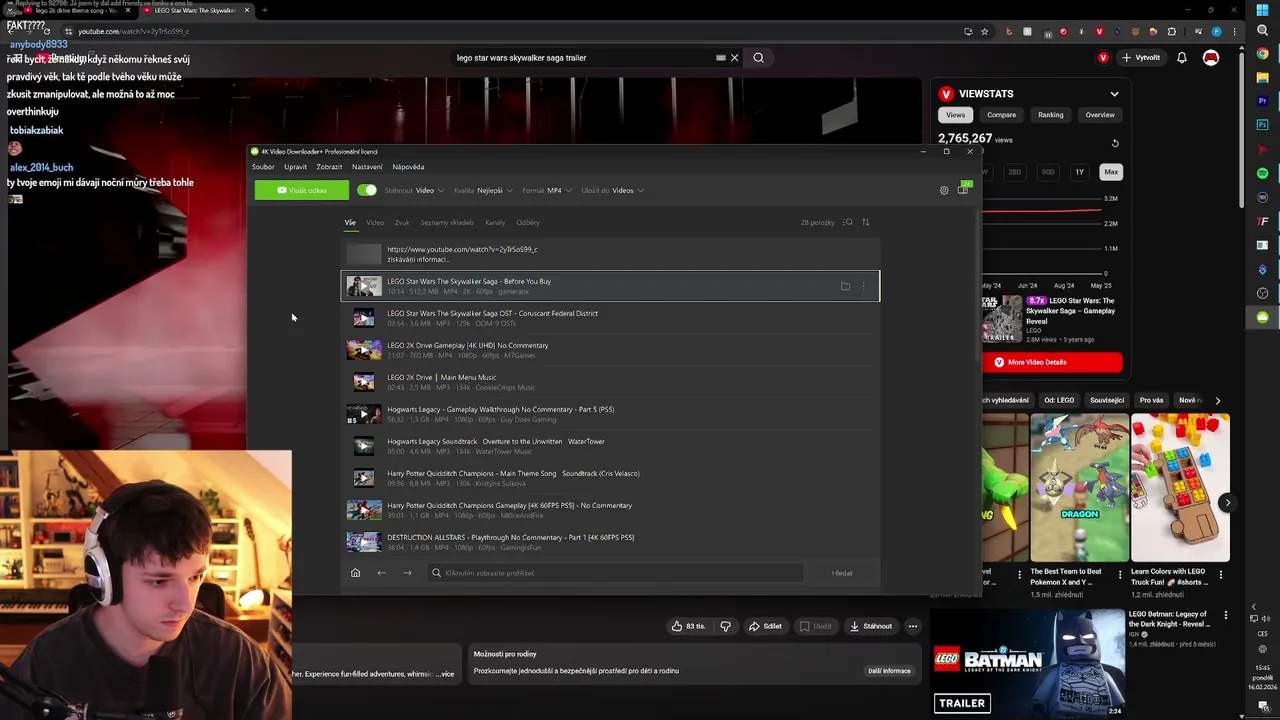This screenshot has height=720, width=1280.
Task: Clear the YouTube search text with X
Action: pos(734,58)
